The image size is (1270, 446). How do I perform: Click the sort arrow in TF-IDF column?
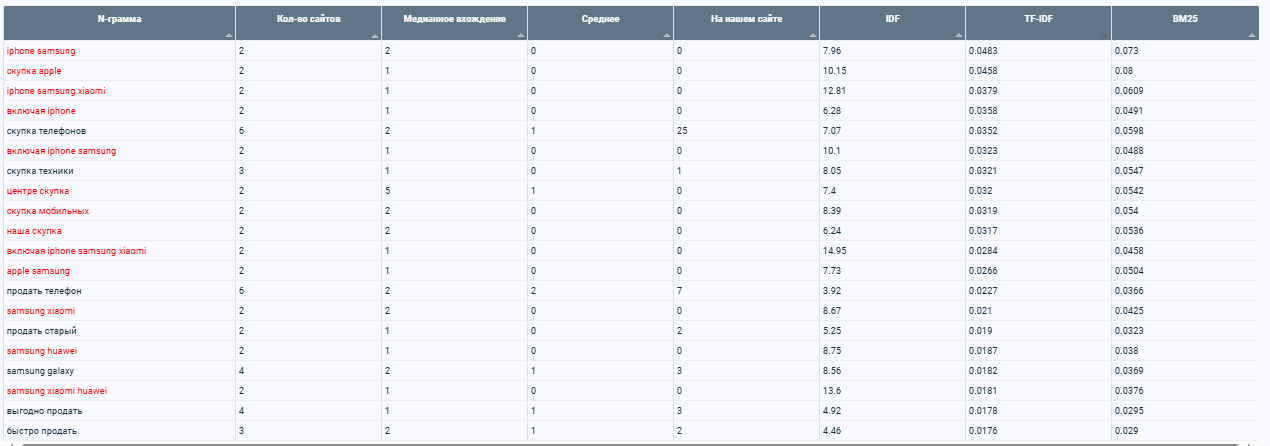[1104, 35]
